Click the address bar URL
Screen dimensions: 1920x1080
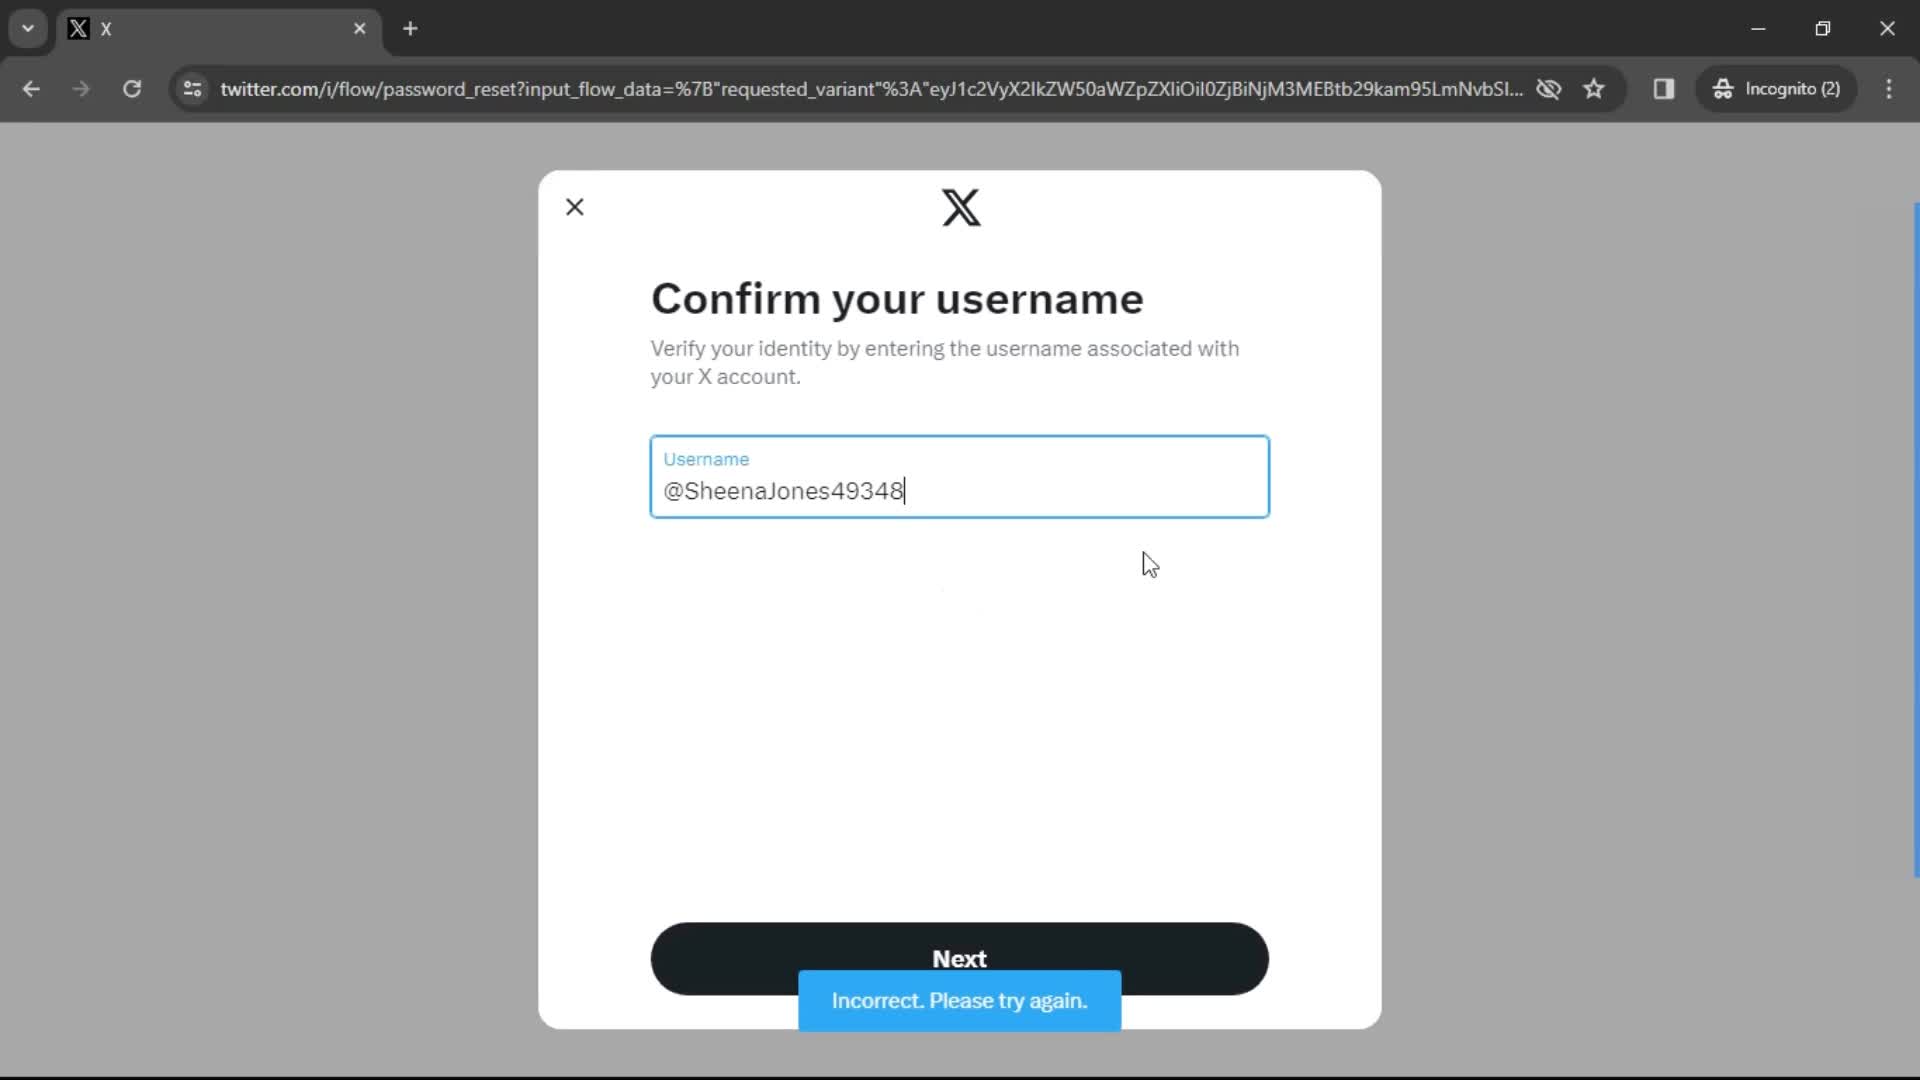tap(870, 89)
